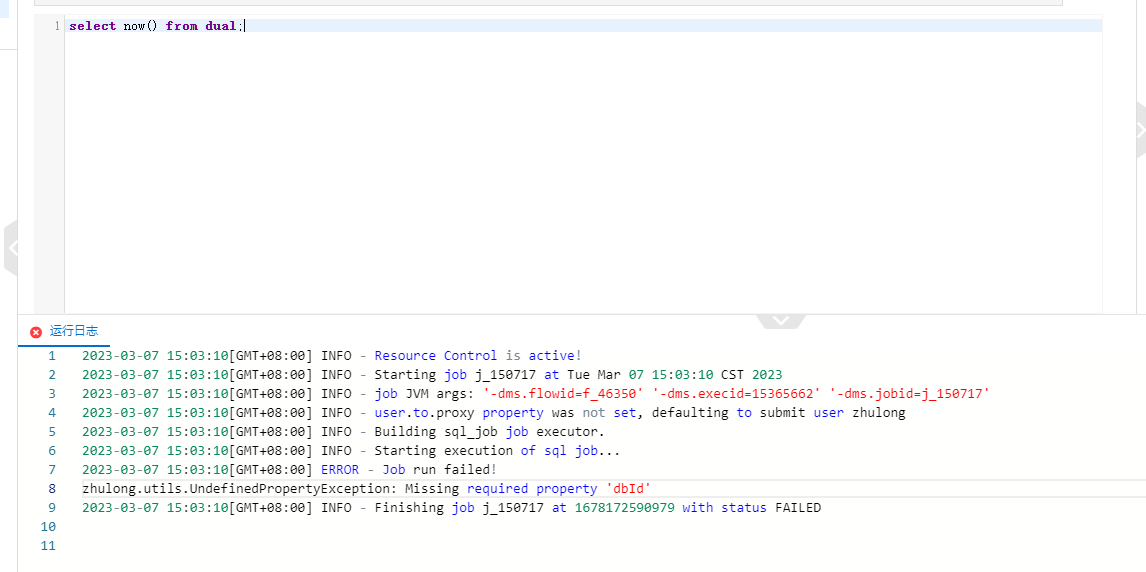Click editor line number 1 in gutter
Screen dimensions: 1146x572
pyautogui.click(x=56, y=26)
